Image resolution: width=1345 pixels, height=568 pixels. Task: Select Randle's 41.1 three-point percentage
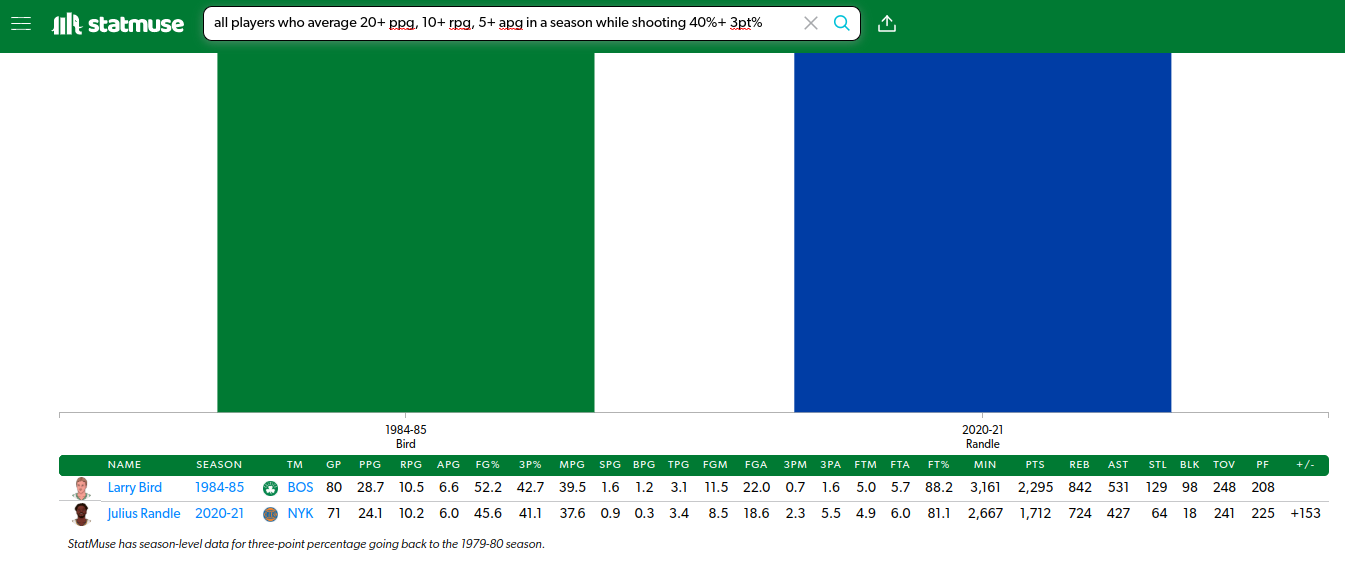point(531,514)
